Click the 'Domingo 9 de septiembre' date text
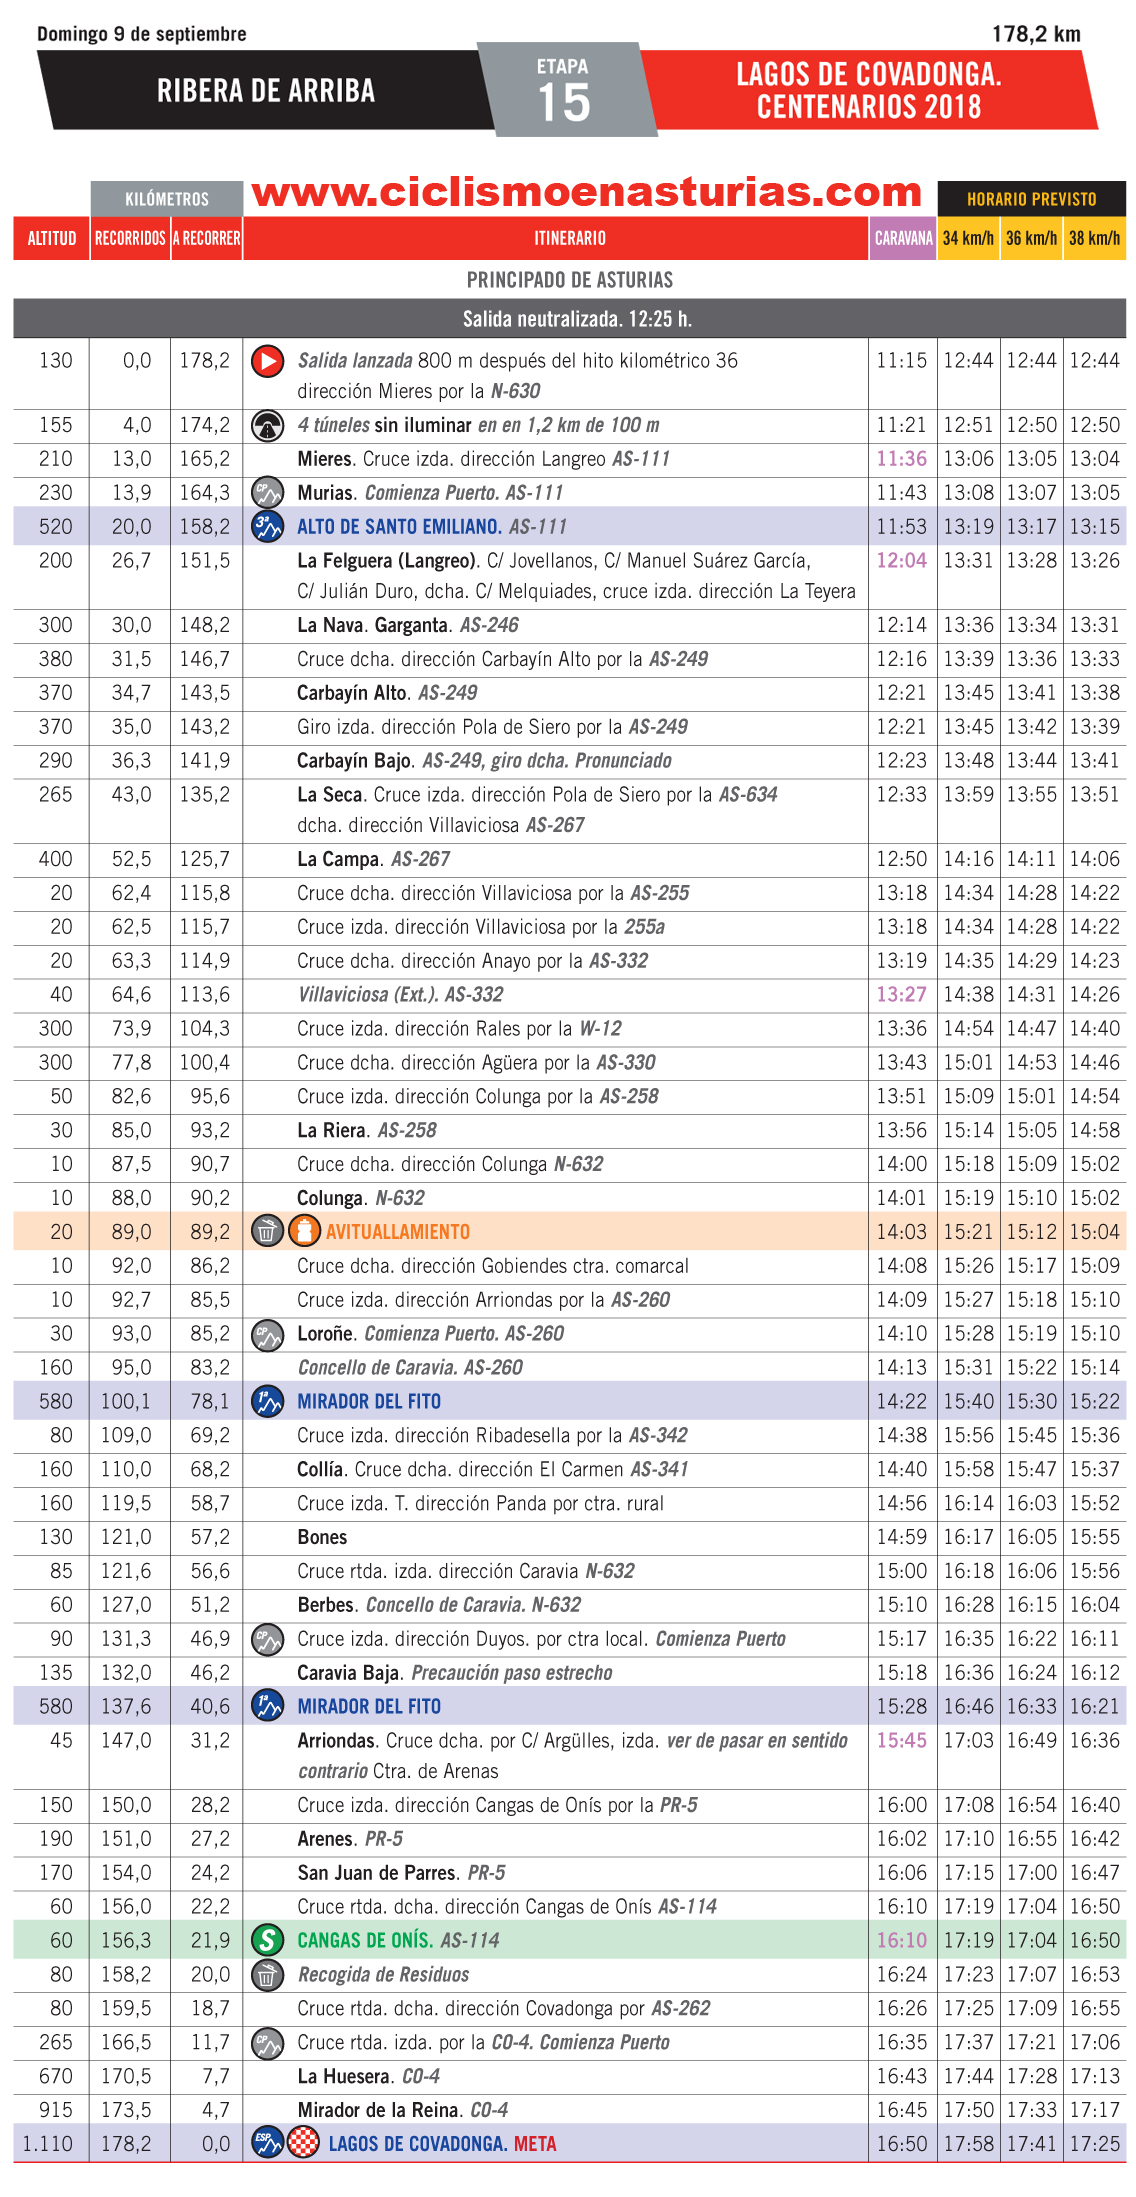 (x=142, y=34)
